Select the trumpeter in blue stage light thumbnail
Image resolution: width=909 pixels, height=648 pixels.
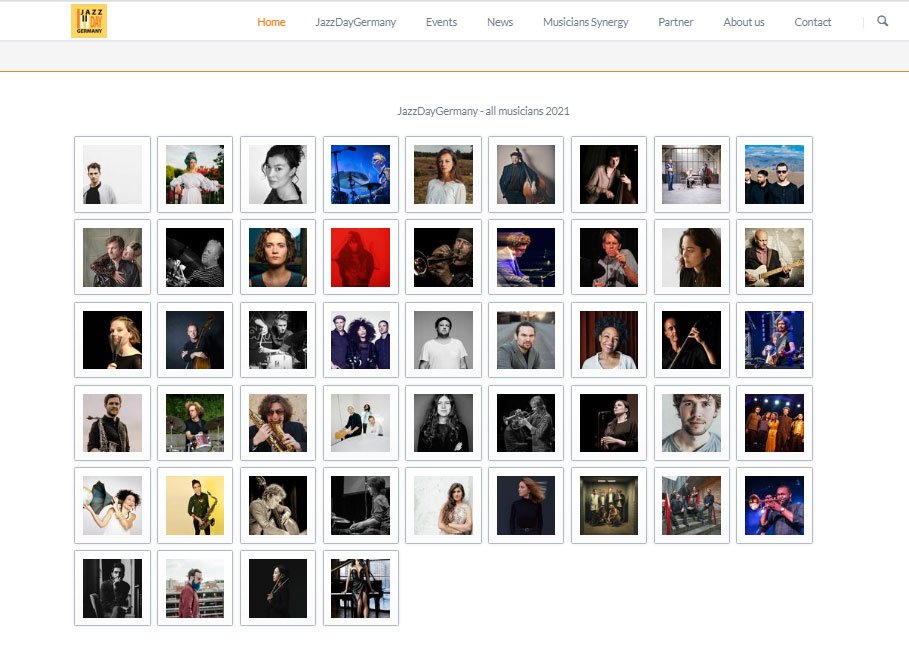(x=775, y=505)
